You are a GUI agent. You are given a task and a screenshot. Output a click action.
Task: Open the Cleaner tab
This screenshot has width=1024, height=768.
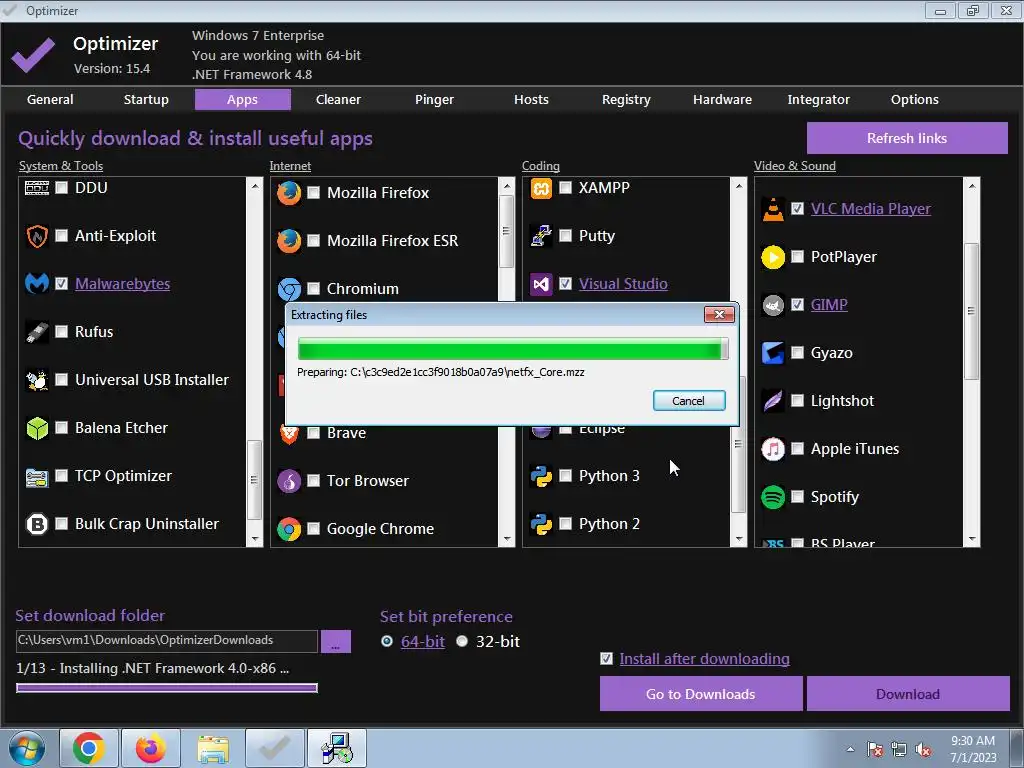[x=338, y=99]
